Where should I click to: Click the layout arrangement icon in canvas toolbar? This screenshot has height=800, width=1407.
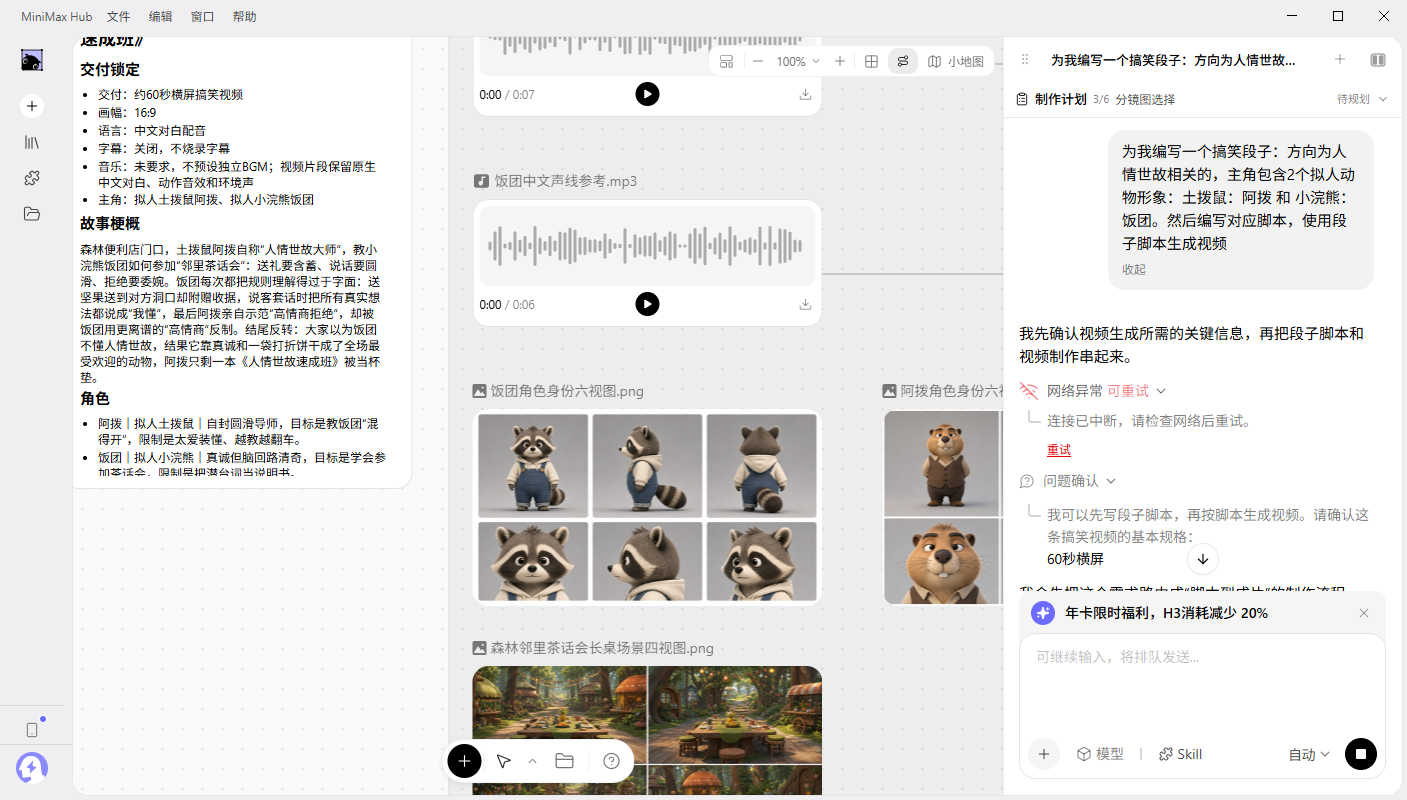727,61
